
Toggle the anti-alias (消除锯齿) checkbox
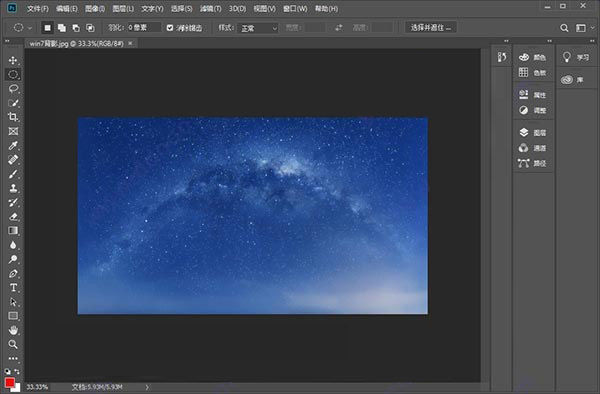click(x=170, y=28)
